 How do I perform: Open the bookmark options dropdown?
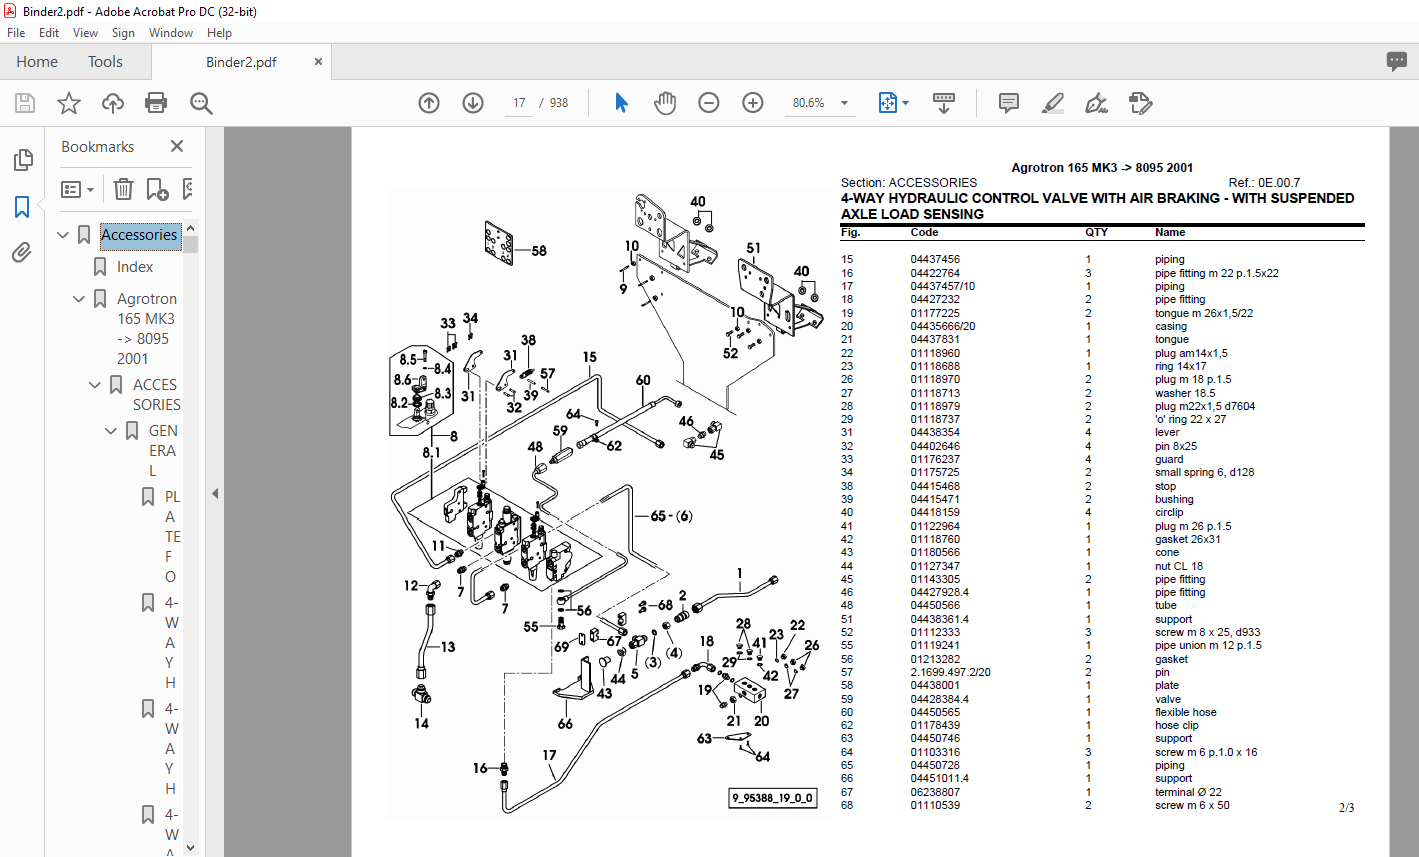pyautogui.click(x=78, y=189)
